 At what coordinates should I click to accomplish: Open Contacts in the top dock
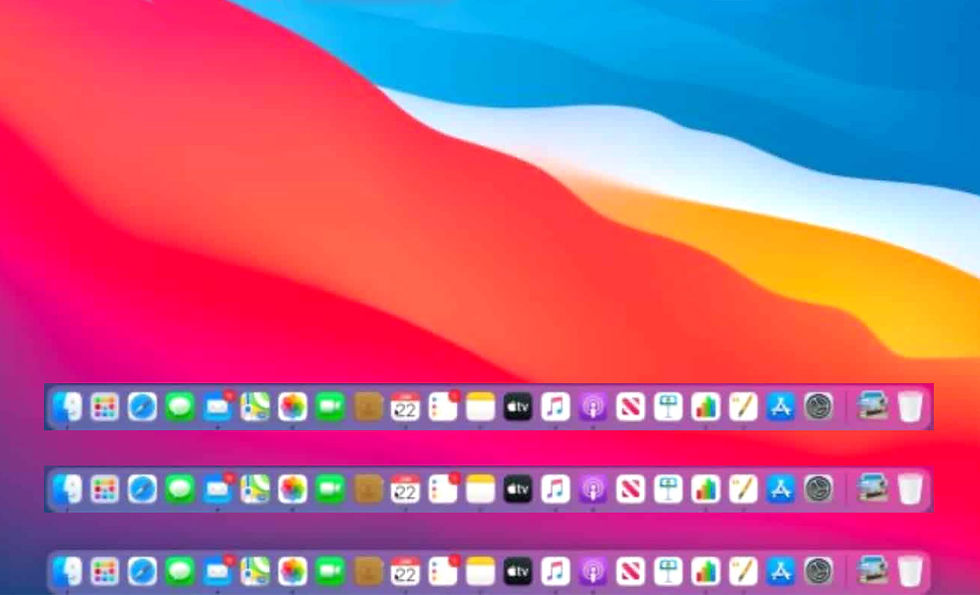click(368, 407)
